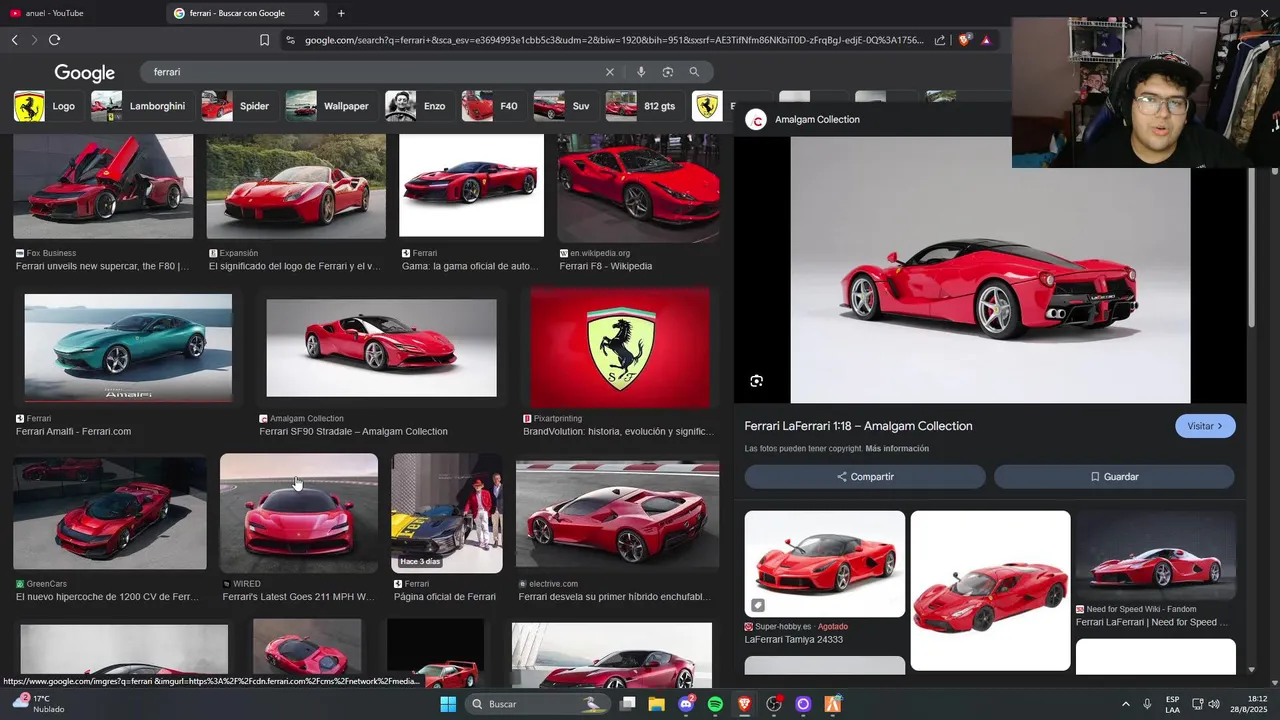1280x720 pixels.
Task: Go back with the browser back arrow
Action: click(14, 40)
